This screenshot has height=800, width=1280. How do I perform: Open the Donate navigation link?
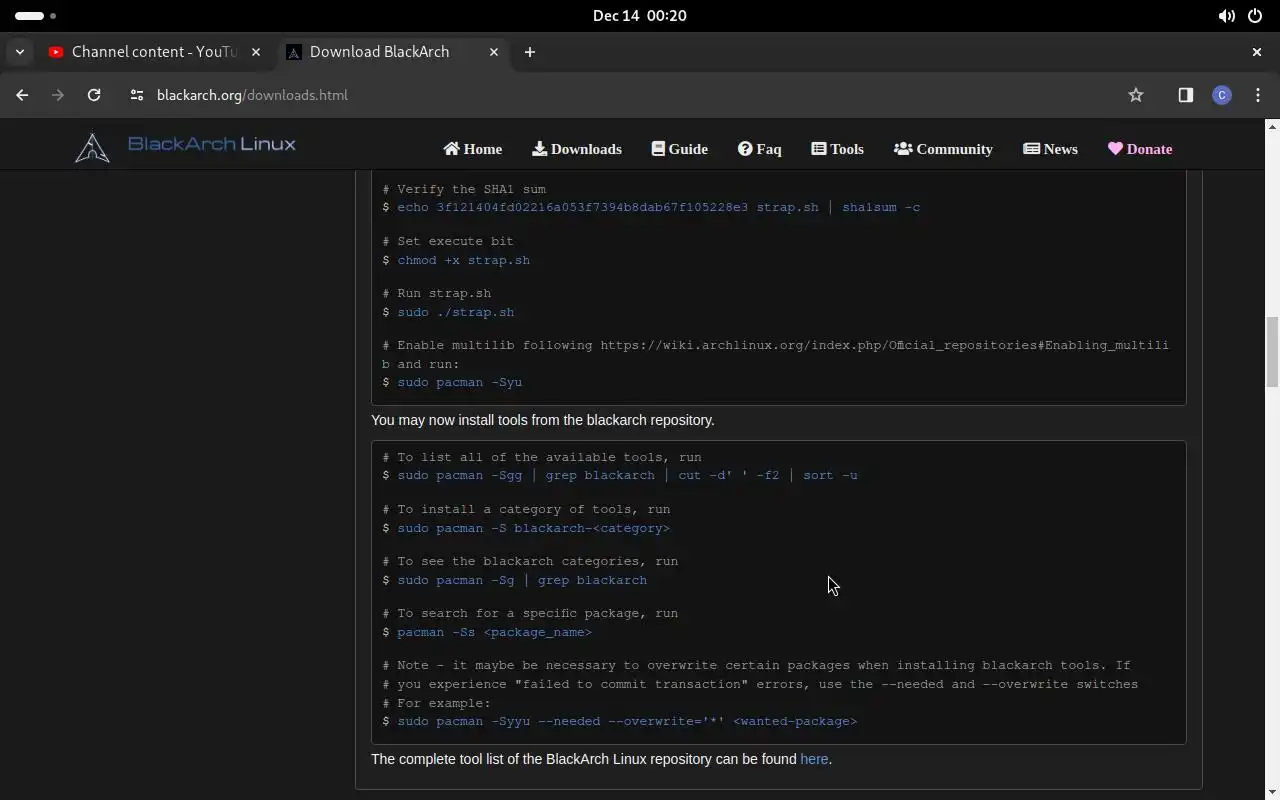(x=1140, y=149)
